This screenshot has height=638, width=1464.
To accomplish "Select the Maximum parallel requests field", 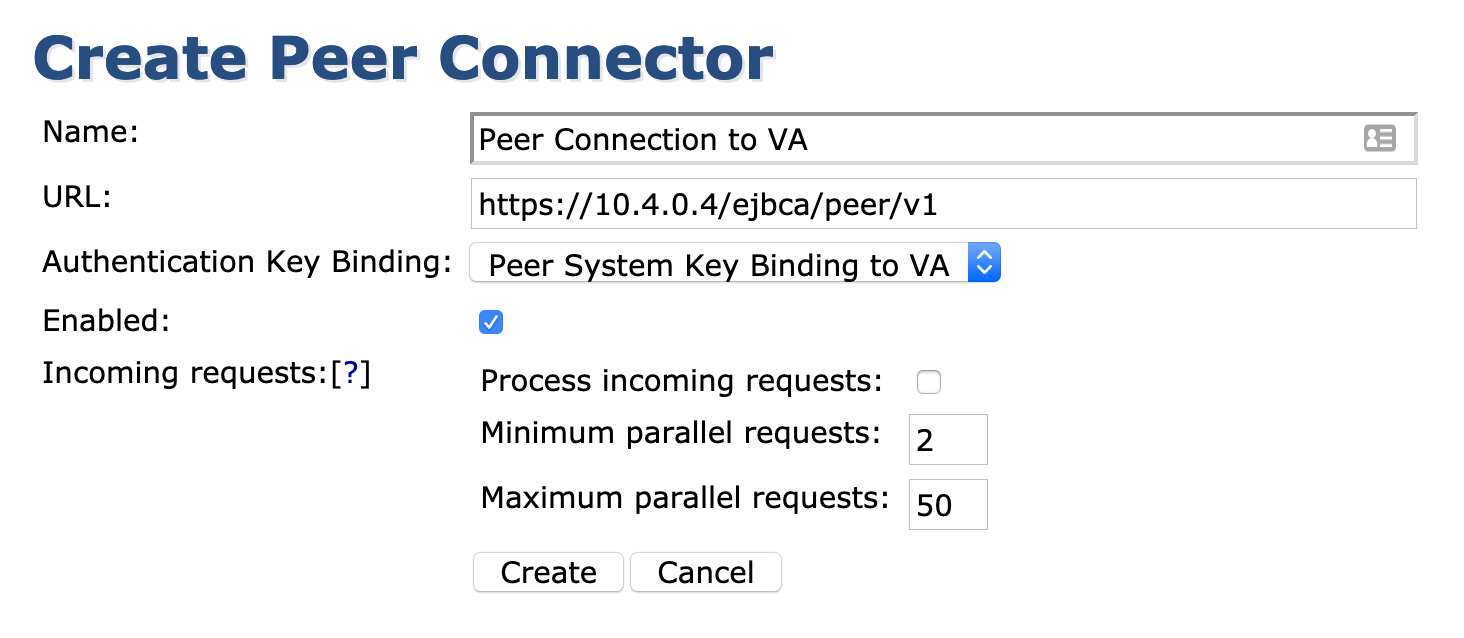I will [x=947, y=505].
